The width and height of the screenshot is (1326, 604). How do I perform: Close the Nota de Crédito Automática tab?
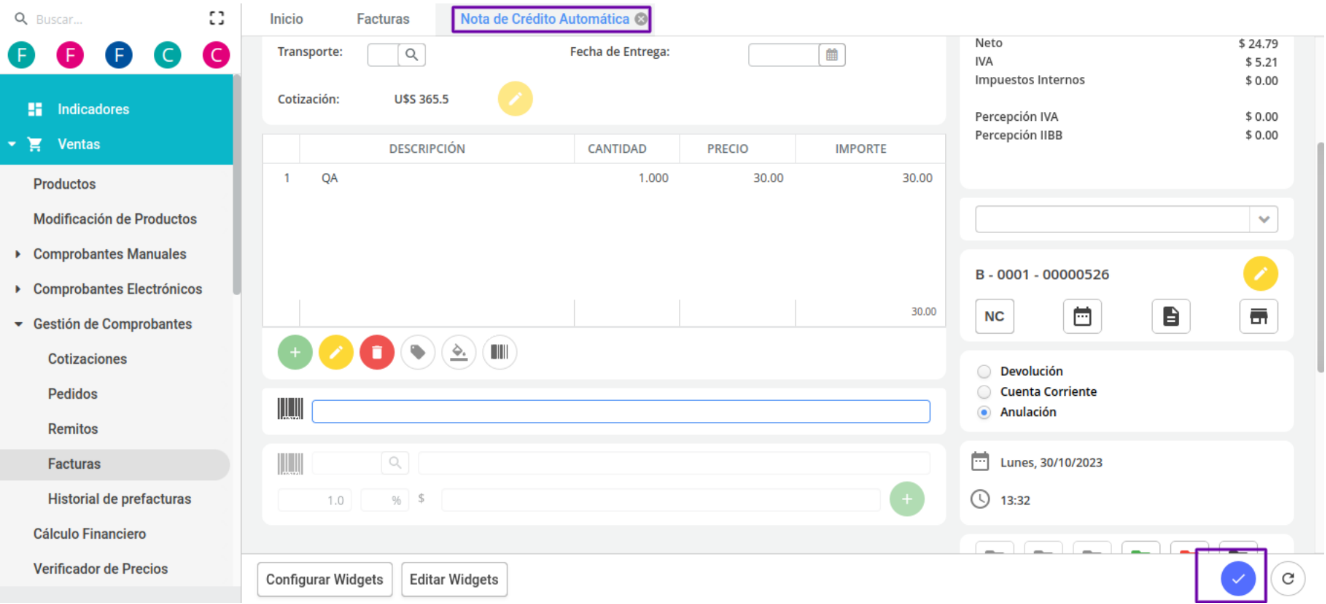[641, 19]
